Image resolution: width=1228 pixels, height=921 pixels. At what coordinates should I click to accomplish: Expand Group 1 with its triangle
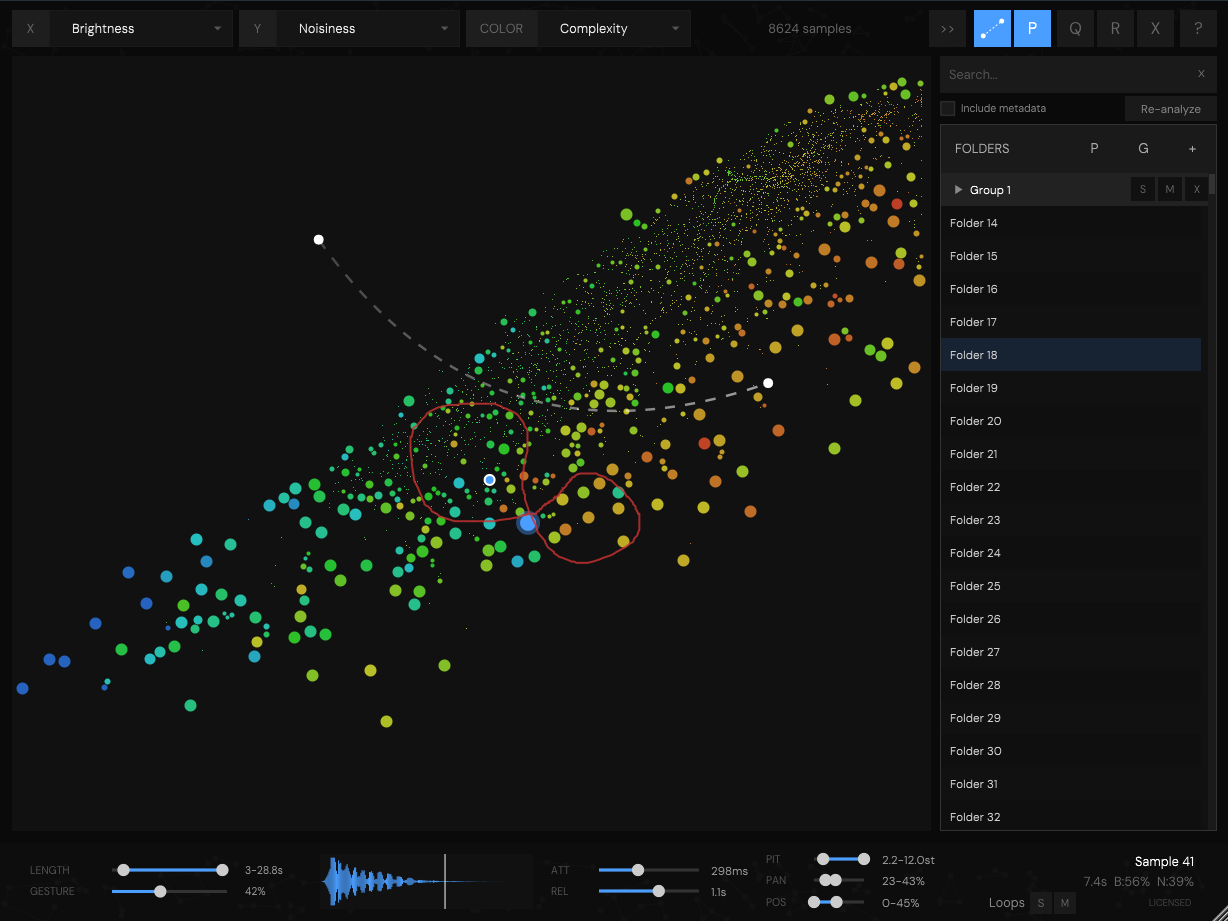coord(958,190)
